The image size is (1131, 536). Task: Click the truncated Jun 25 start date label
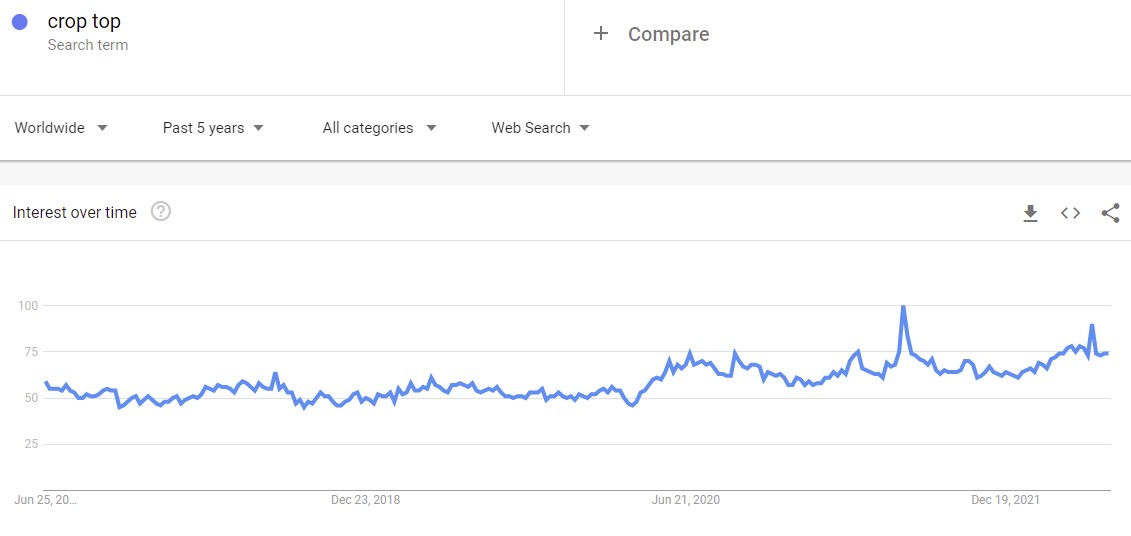click(46, 500)
